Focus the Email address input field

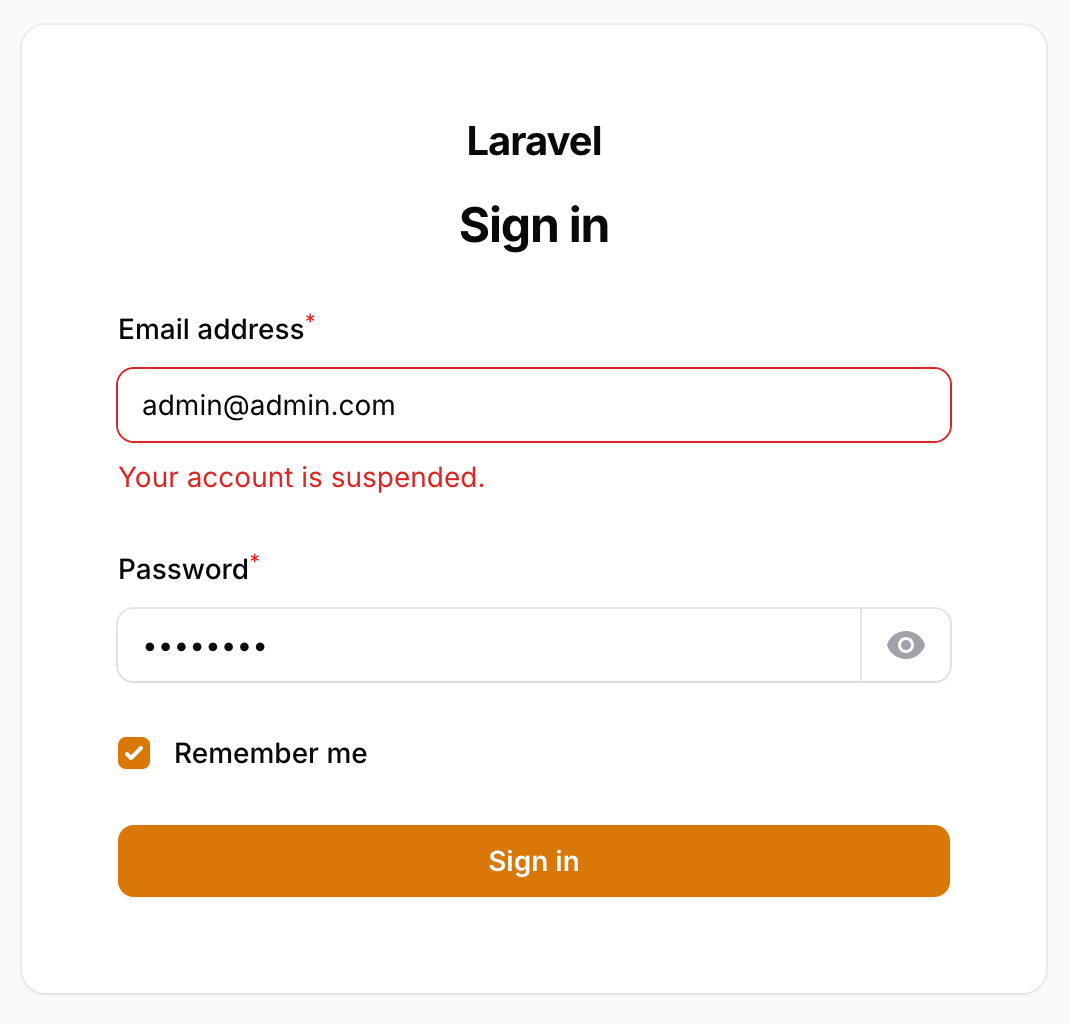click(533, 405)
